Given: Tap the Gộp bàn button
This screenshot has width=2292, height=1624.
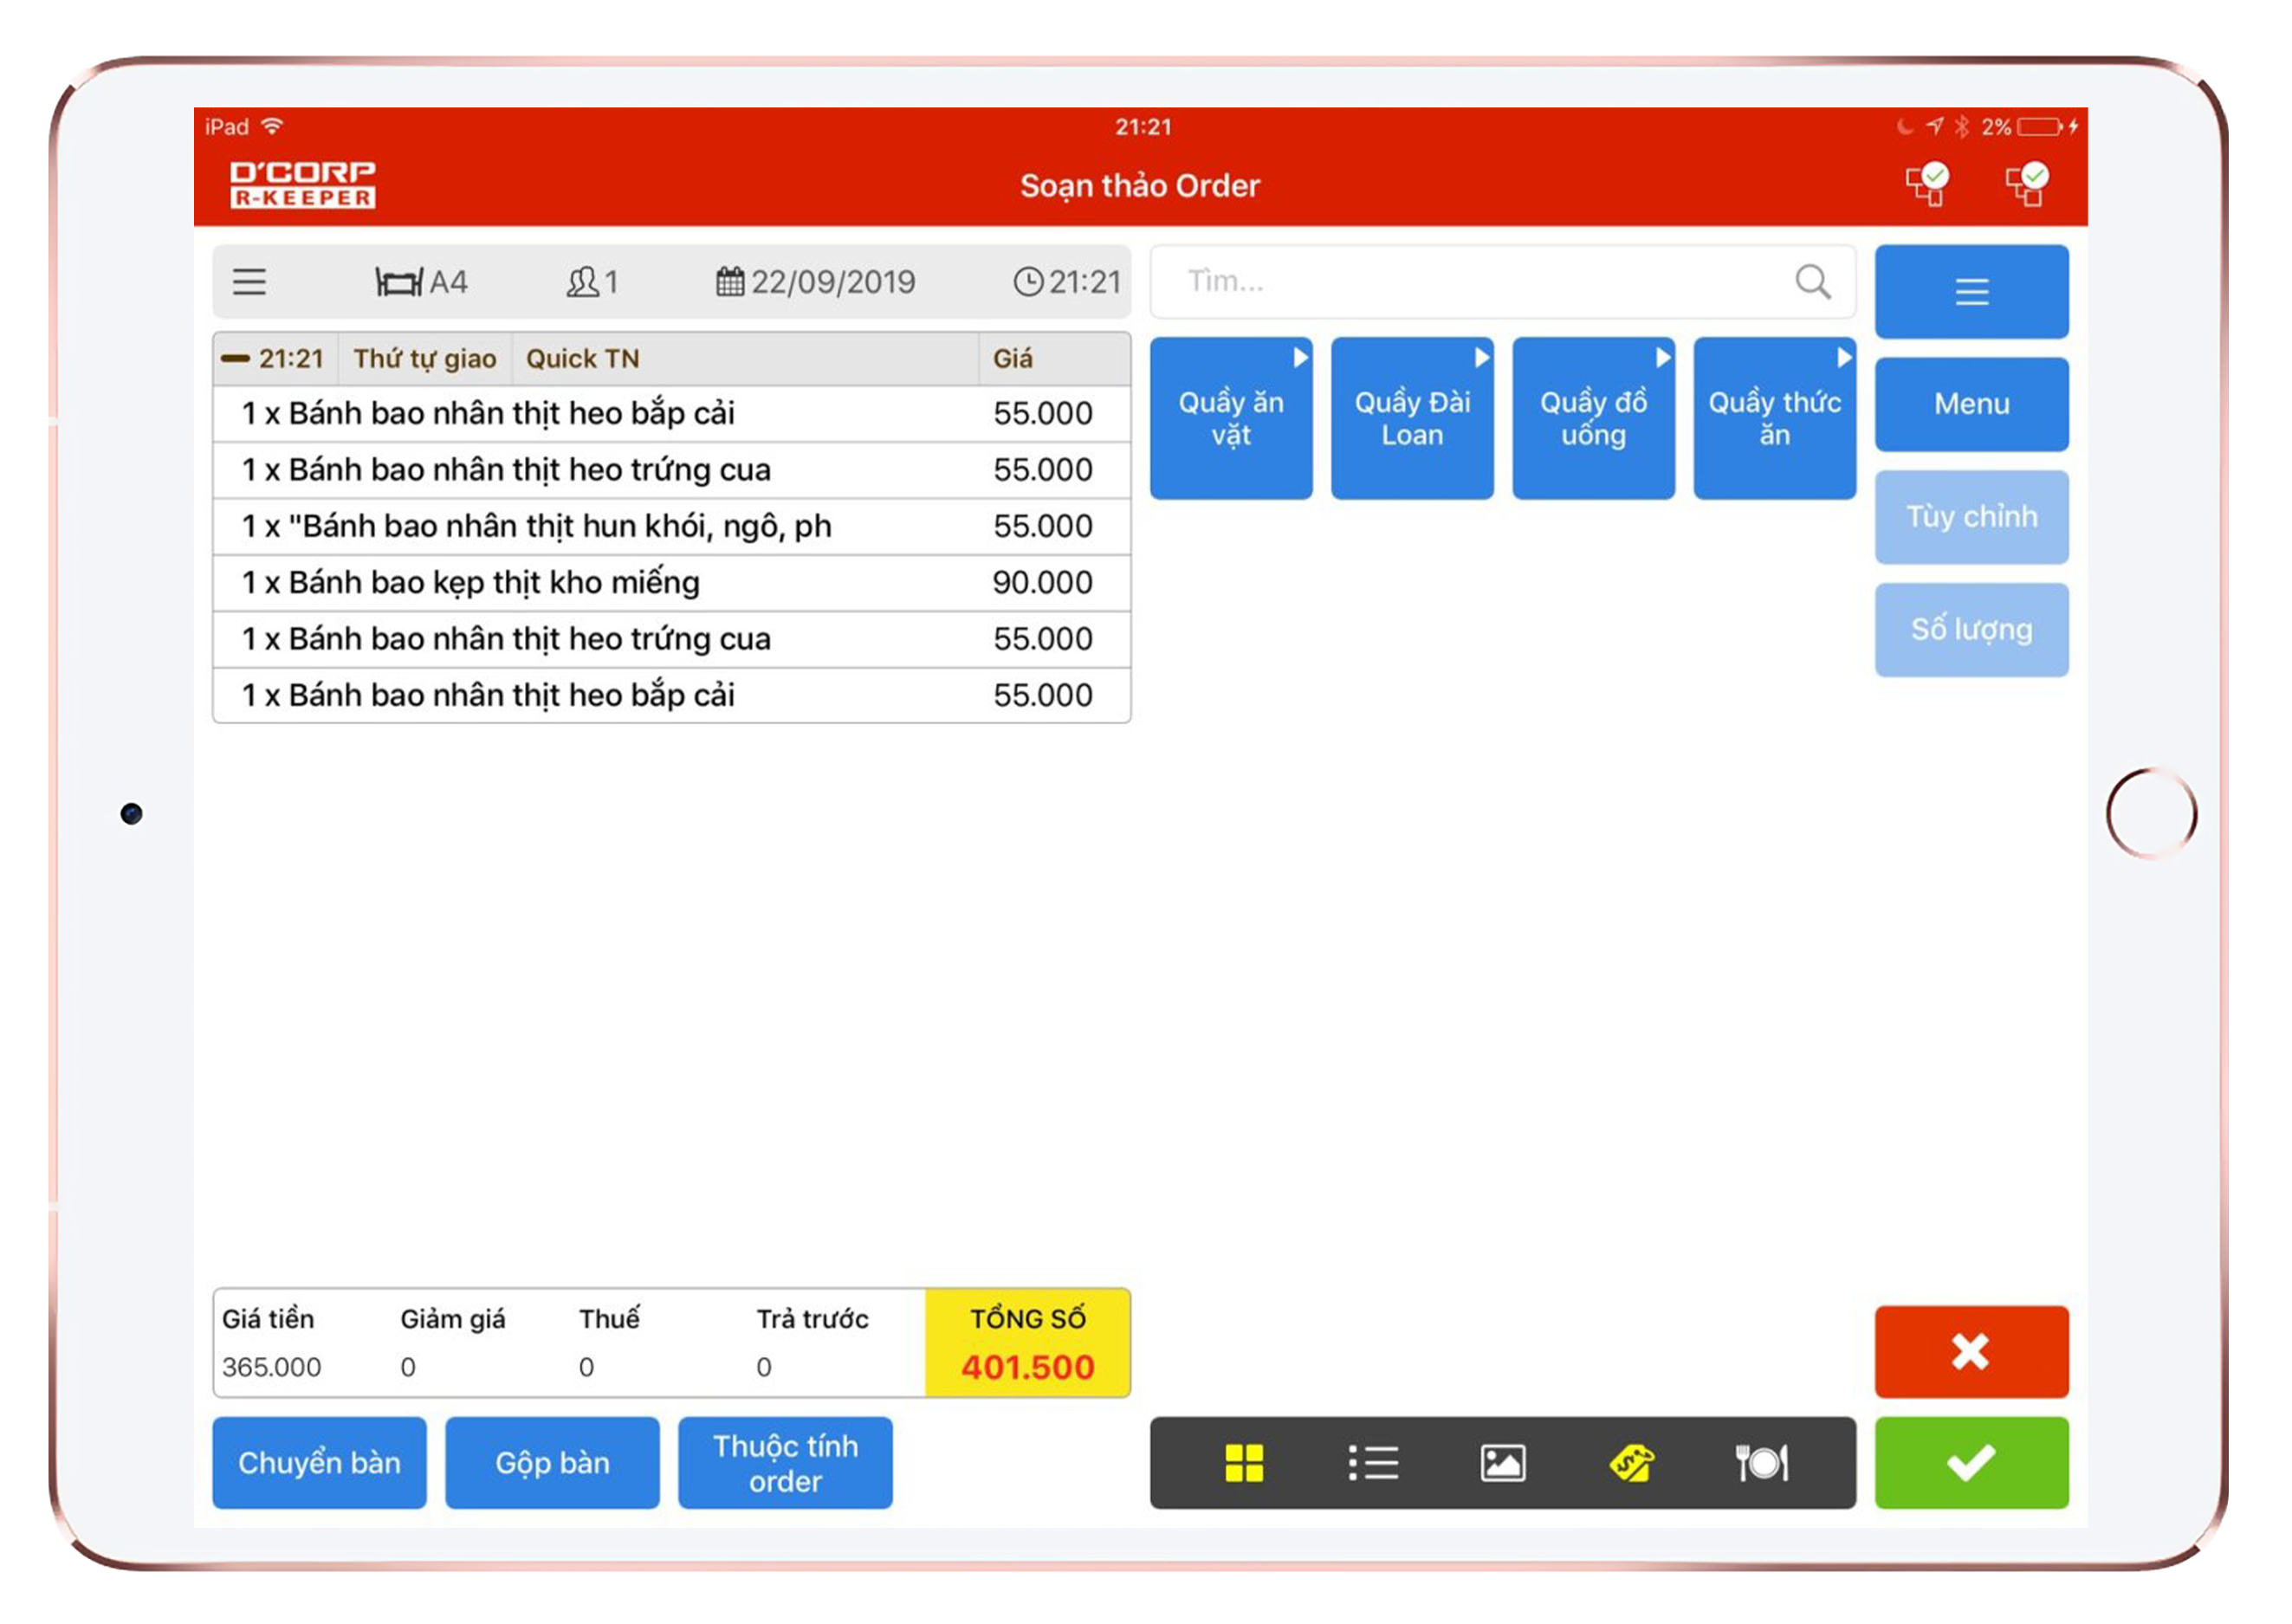Looking at the screenshot, I should [552, 1462].
